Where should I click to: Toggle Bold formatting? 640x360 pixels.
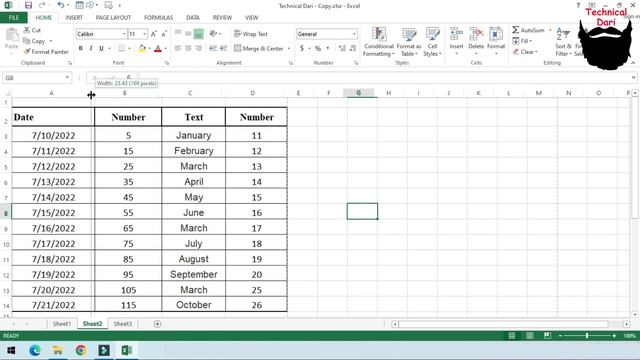[81, 48]
